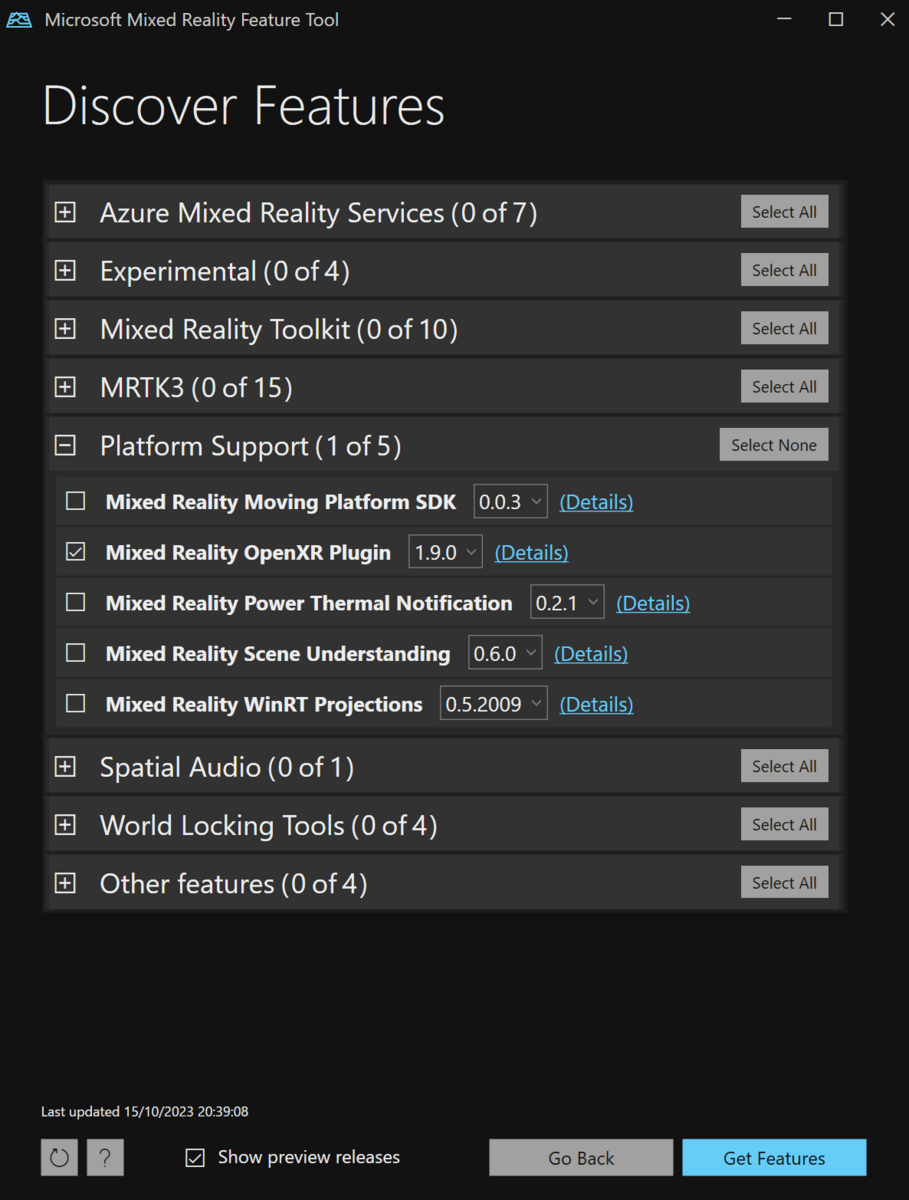Click the MRTK3 (0 of 15) label
909x1200 pixels.
(196, 387)
